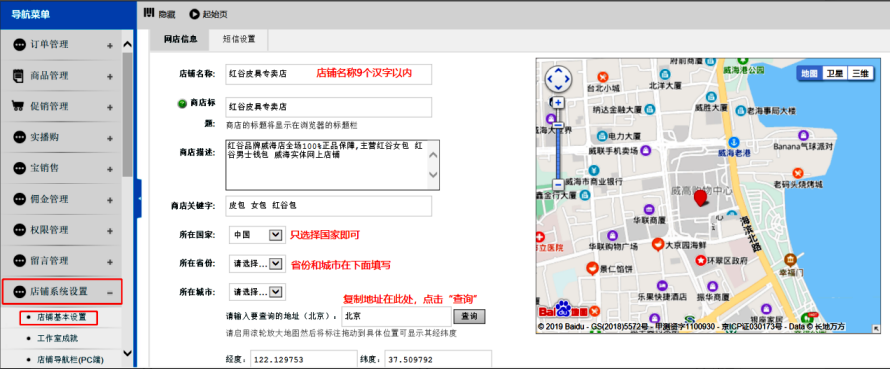Expand the 权限管理 menu plus sign
The height and width of the screenshot is (369, 890).
pos(110,230)
